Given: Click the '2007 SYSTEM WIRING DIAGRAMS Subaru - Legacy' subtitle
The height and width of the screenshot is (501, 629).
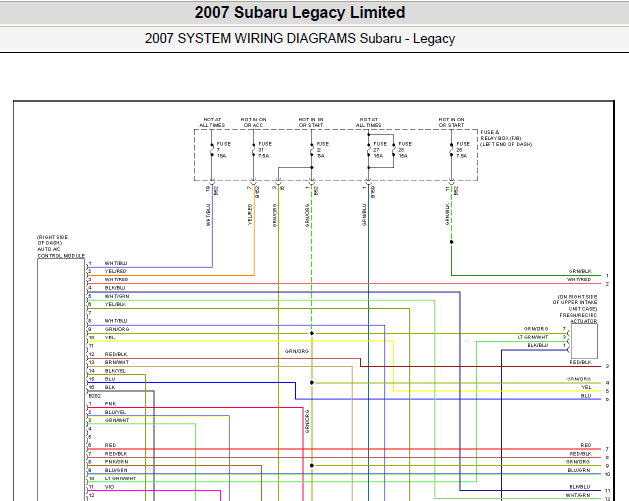Looking at the screenshot, I should (300, 39).
